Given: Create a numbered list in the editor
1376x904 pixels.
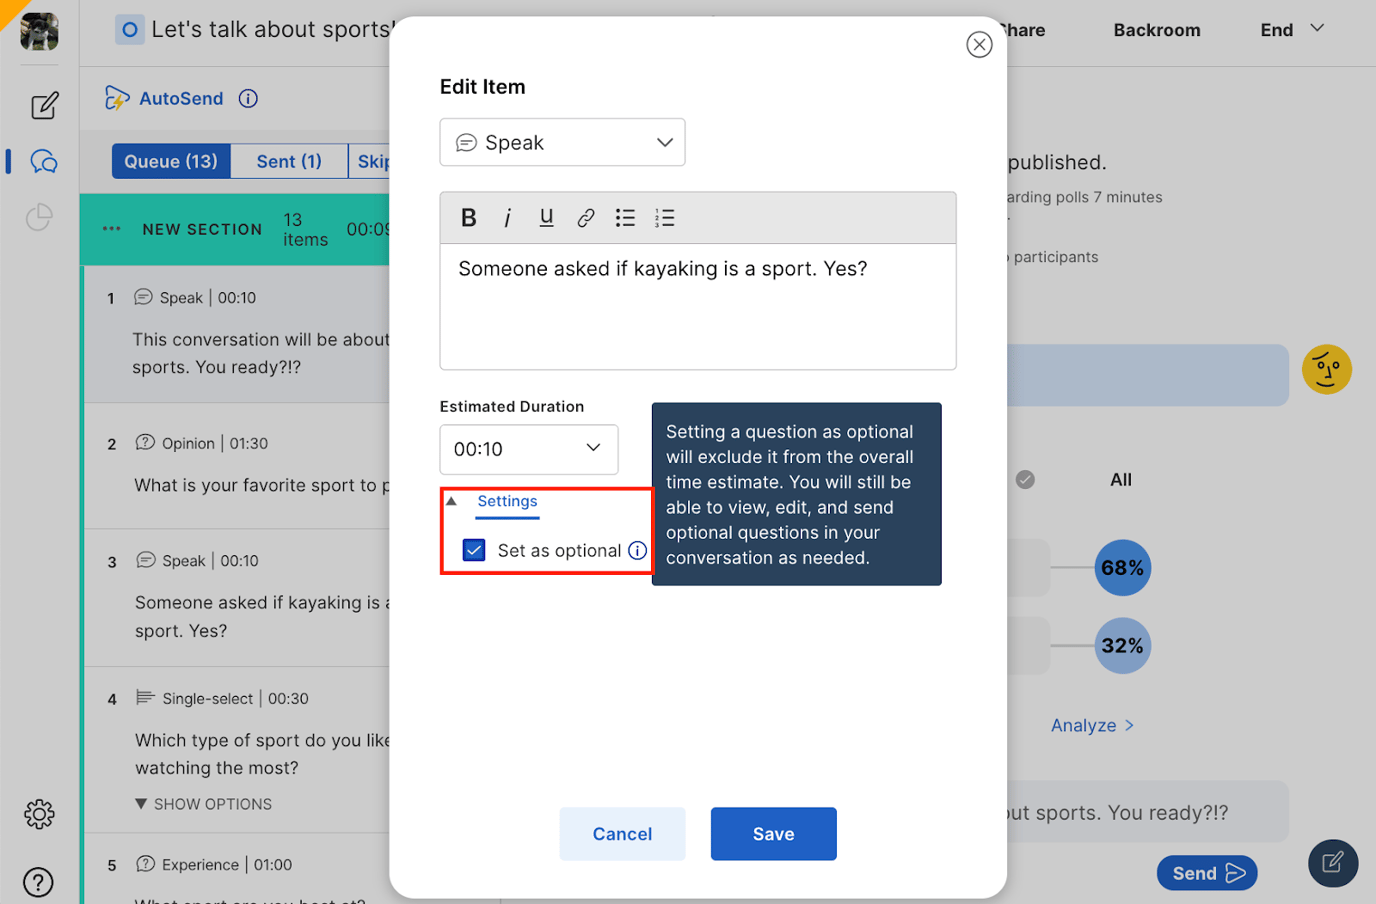Looking at the screenshot, I should tap(664, 217).
